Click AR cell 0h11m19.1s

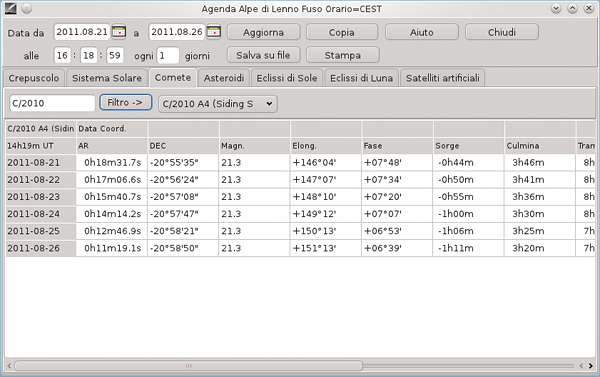pos(112,248)
